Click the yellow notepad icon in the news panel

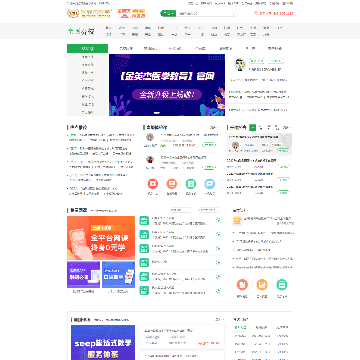pyautogui.click(x=237, y=221)
